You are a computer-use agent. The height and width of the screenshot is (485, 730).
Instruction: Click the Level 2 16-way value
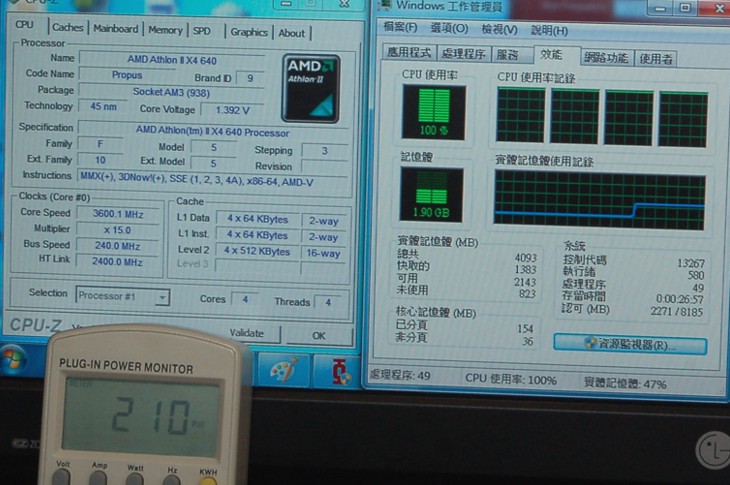tap(323, 253)
